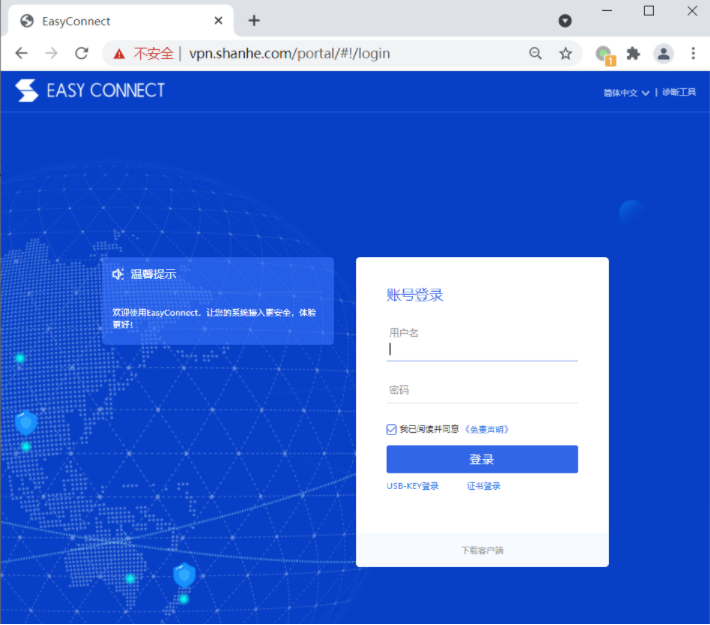Click the 密码 password input field
The height and width of the screenshot is (625, 710).
[482, 390]
